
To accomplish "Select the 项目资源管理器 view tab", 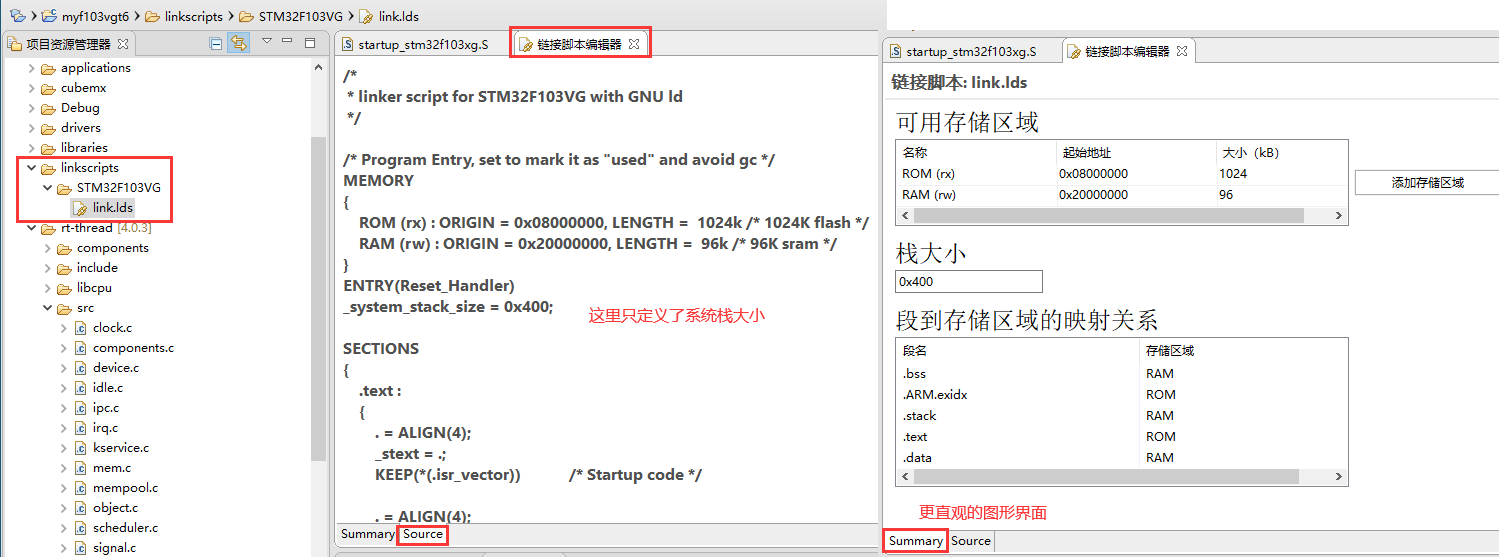I will pyautogui.click(x=68, y=44).
